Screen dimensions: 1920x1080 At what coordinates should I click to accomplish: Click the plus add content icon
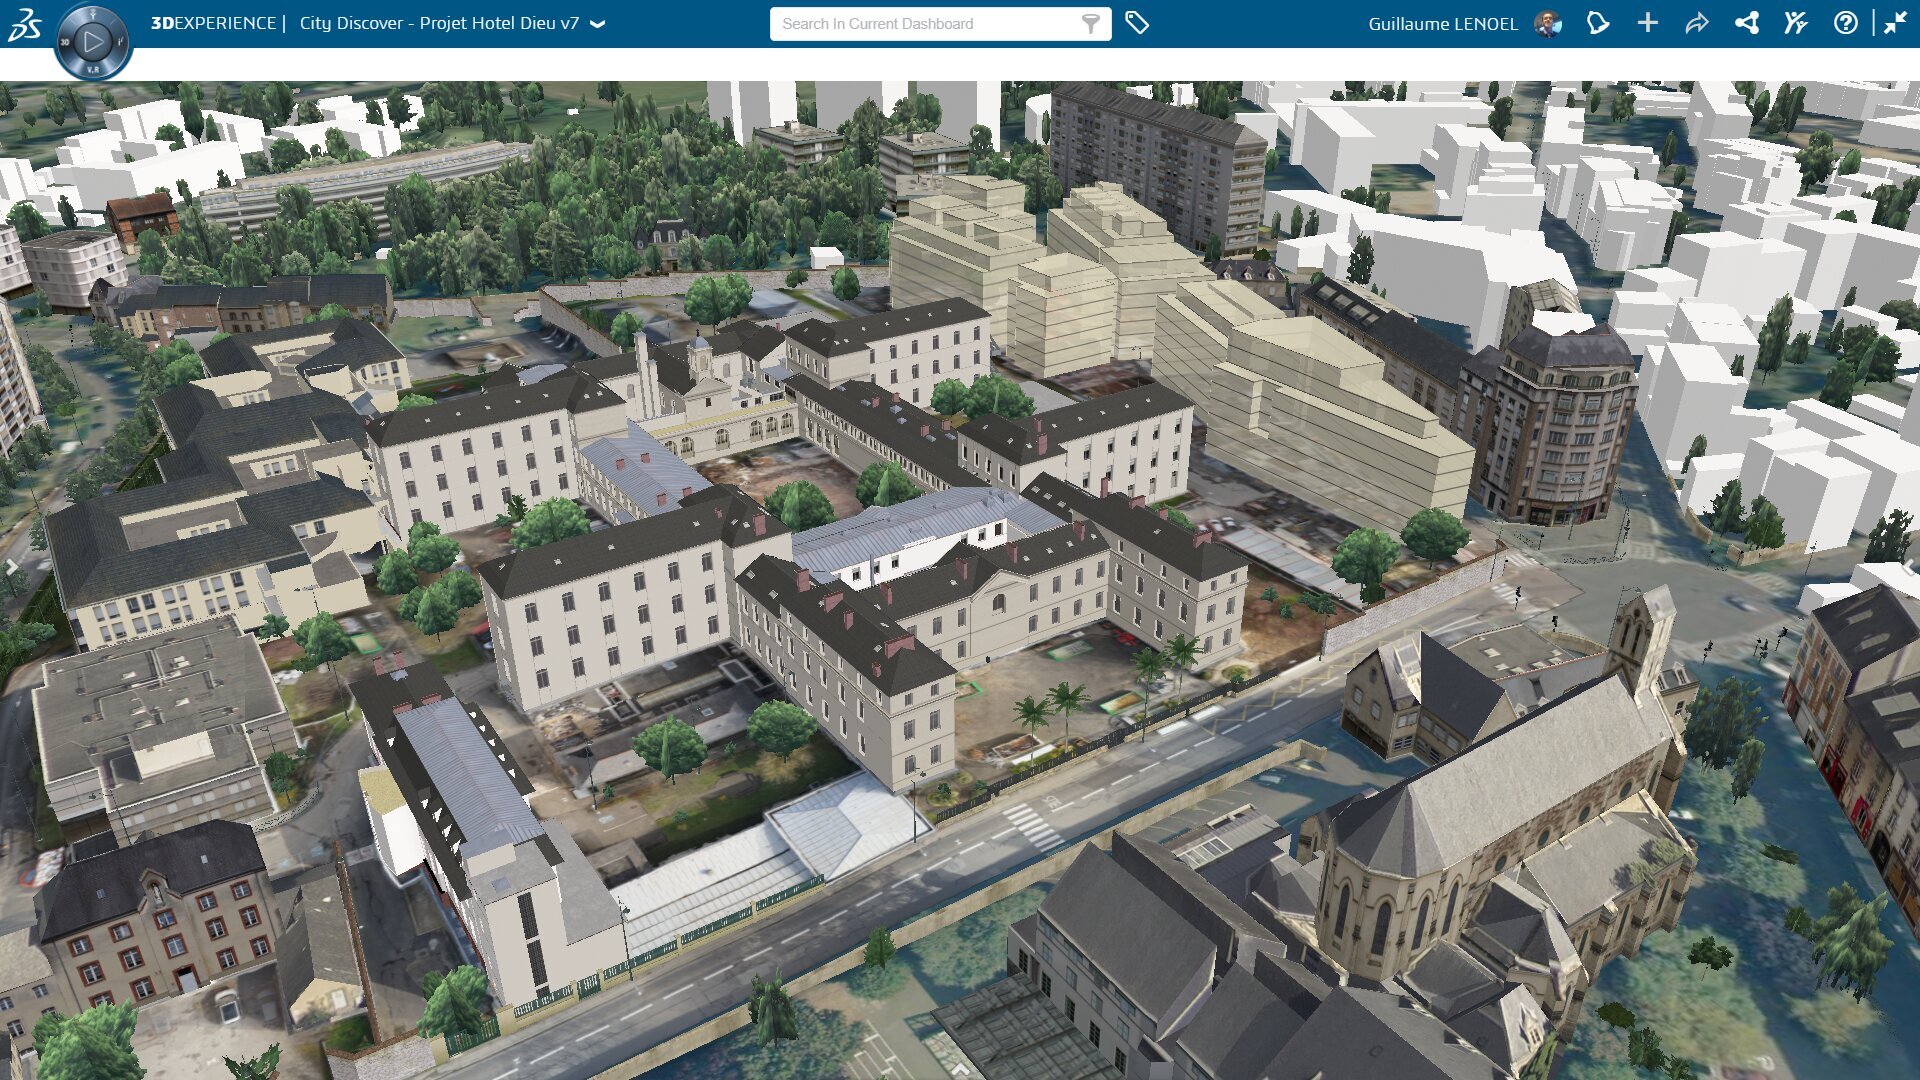[1648, 23]
